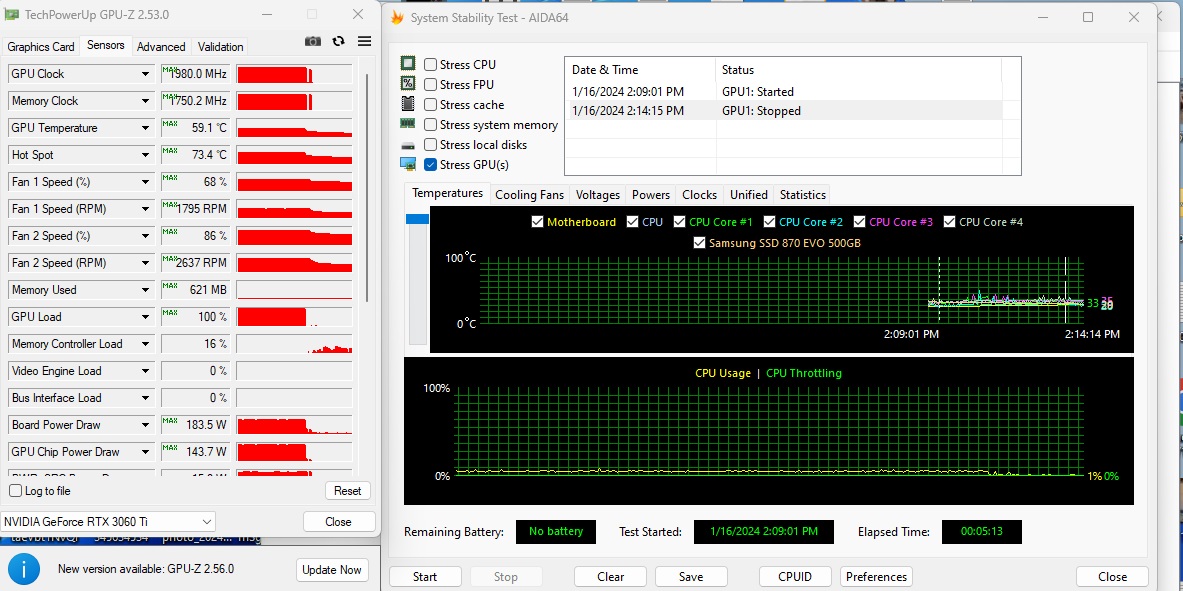Click the GPU-Z sensor list vertical scrollbar
Screen dimensions: 1183x591
367,189
